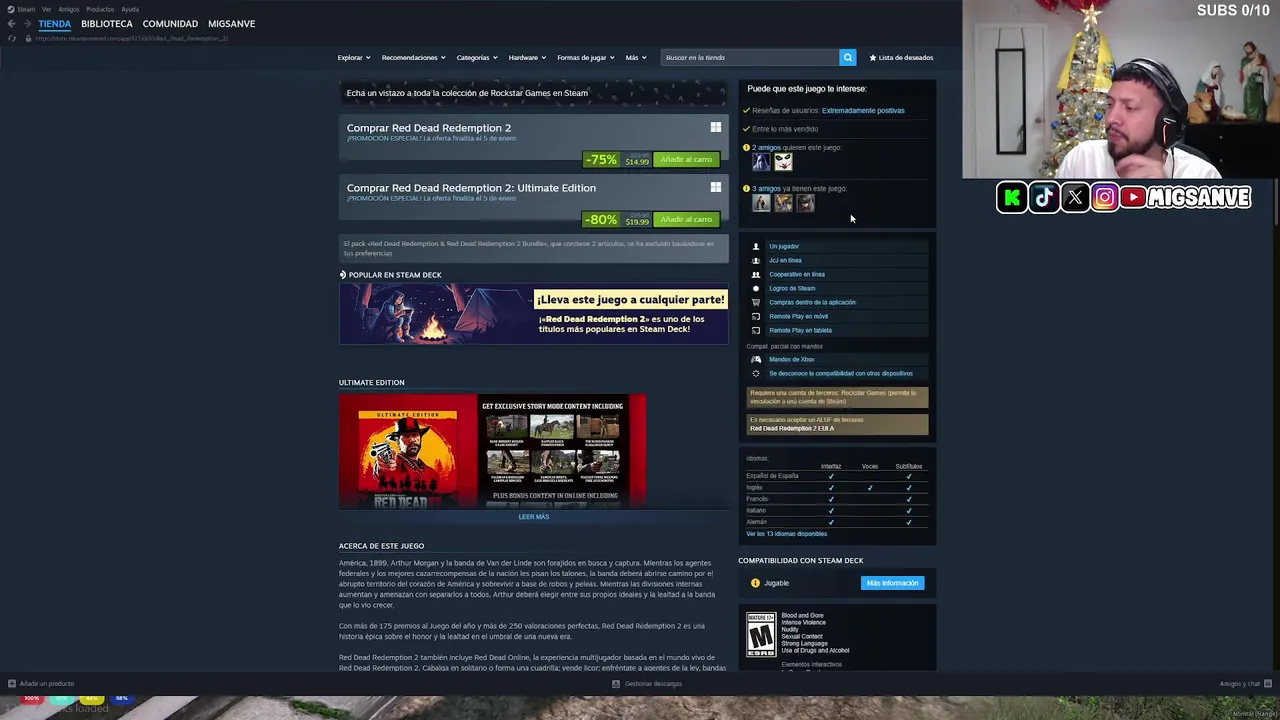Click the yellow Steam Deck Jugable info icon
Viewport: 1280px width, 720px height.
tap(755, 583)
